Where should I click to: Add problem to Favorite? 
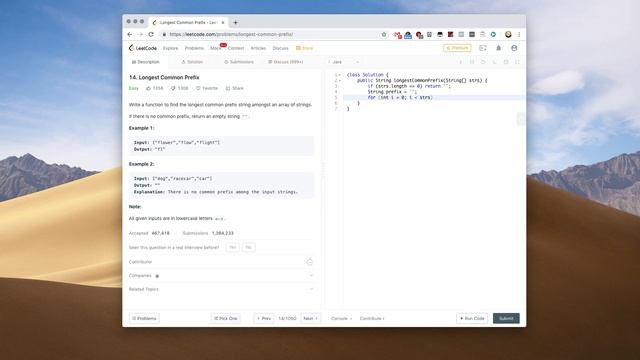(207, 88)
